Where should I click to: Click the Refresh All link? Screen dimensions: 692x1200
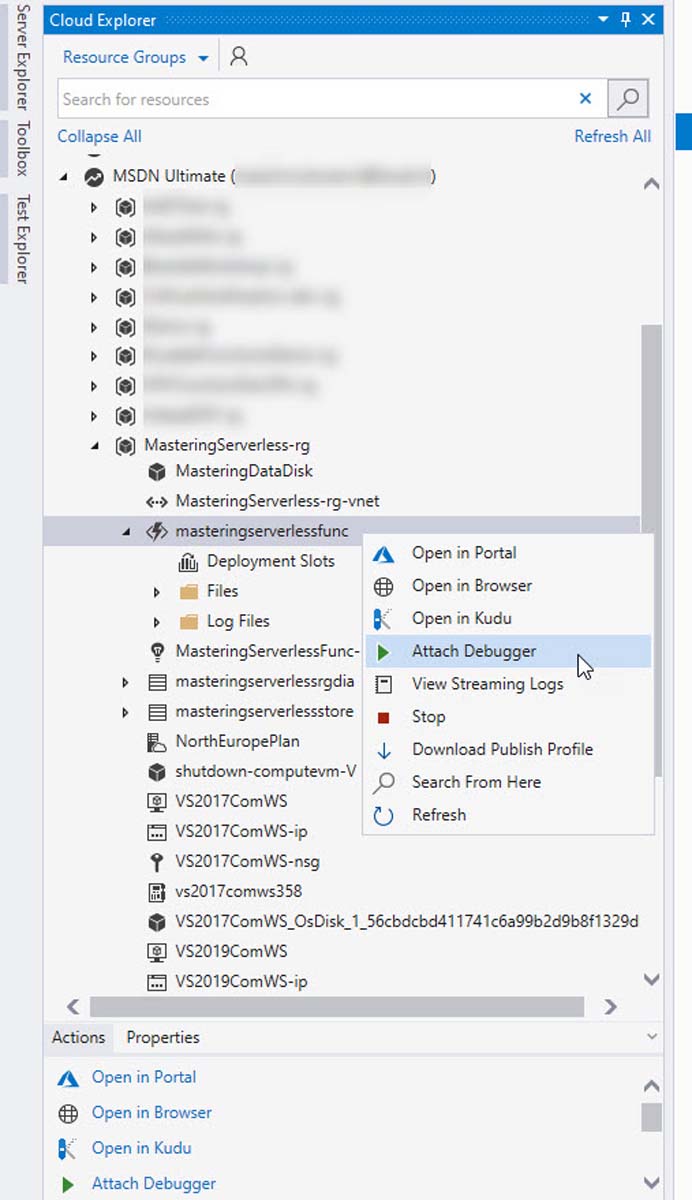pyautogui.click(x=612, y=136)
